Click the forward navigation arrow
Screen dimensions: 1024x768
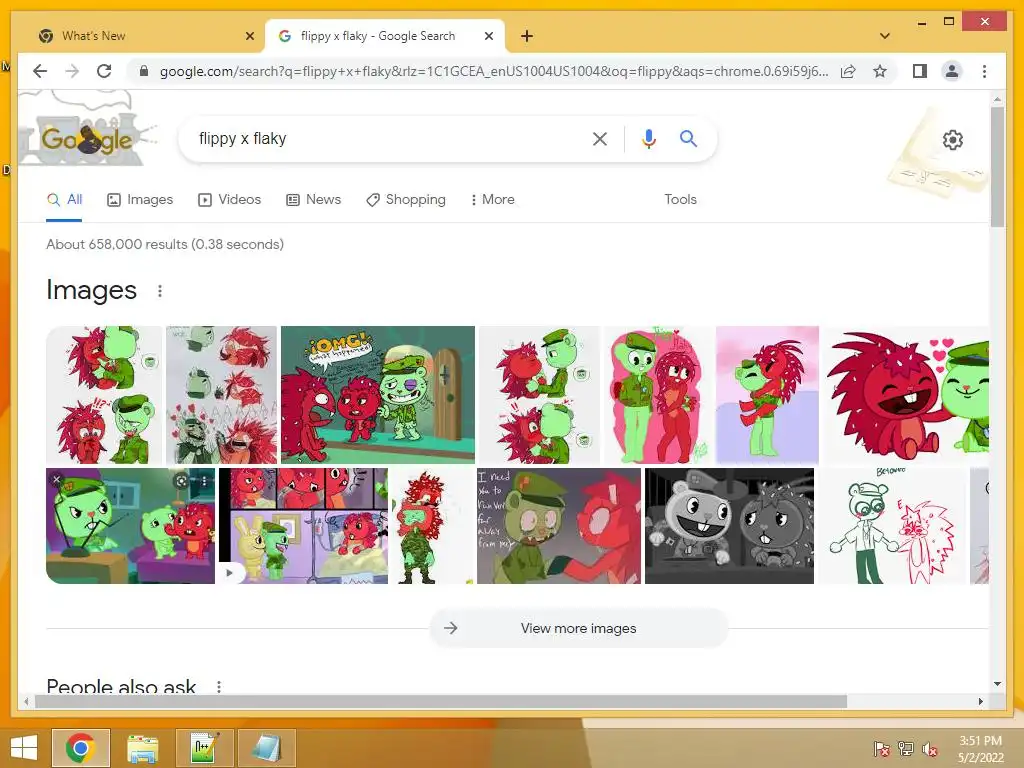(x=72, y=71)
